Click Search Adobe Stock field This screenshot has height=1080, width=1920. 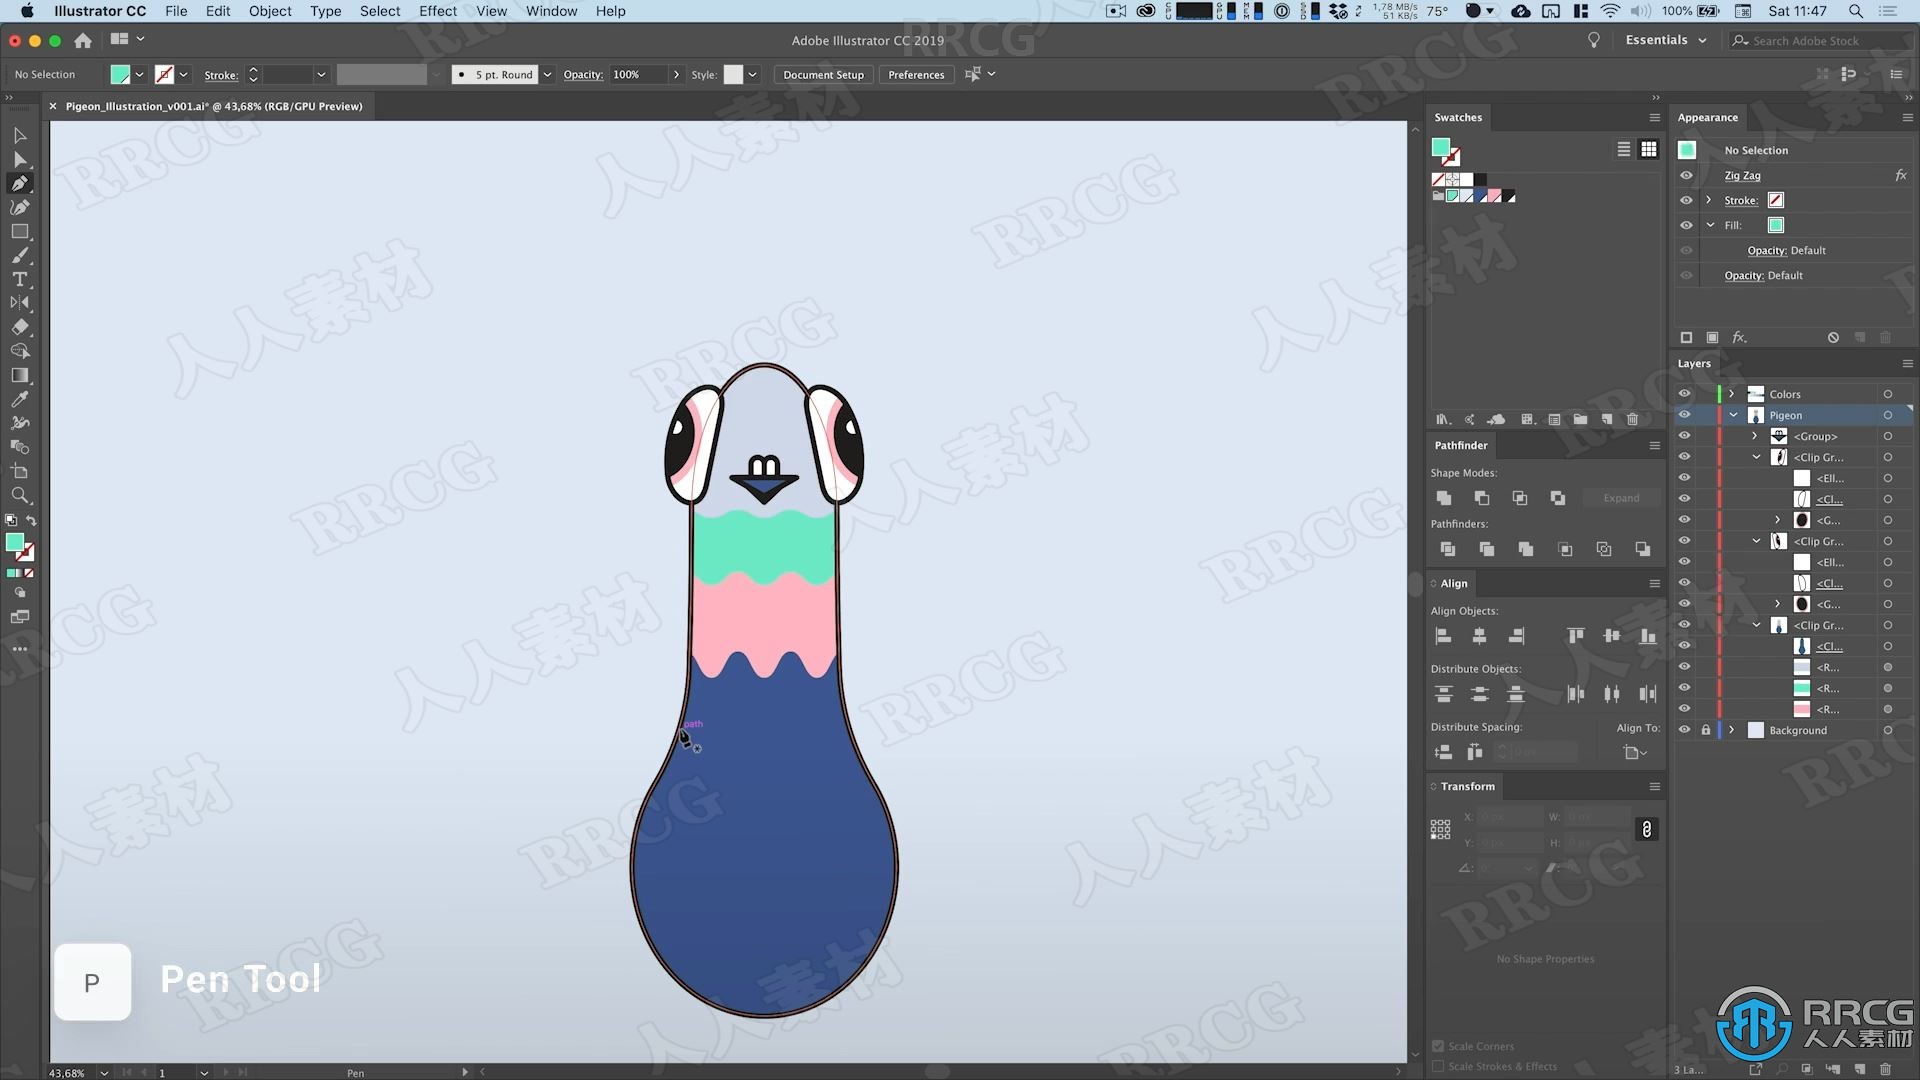(x=1820, y=41)
